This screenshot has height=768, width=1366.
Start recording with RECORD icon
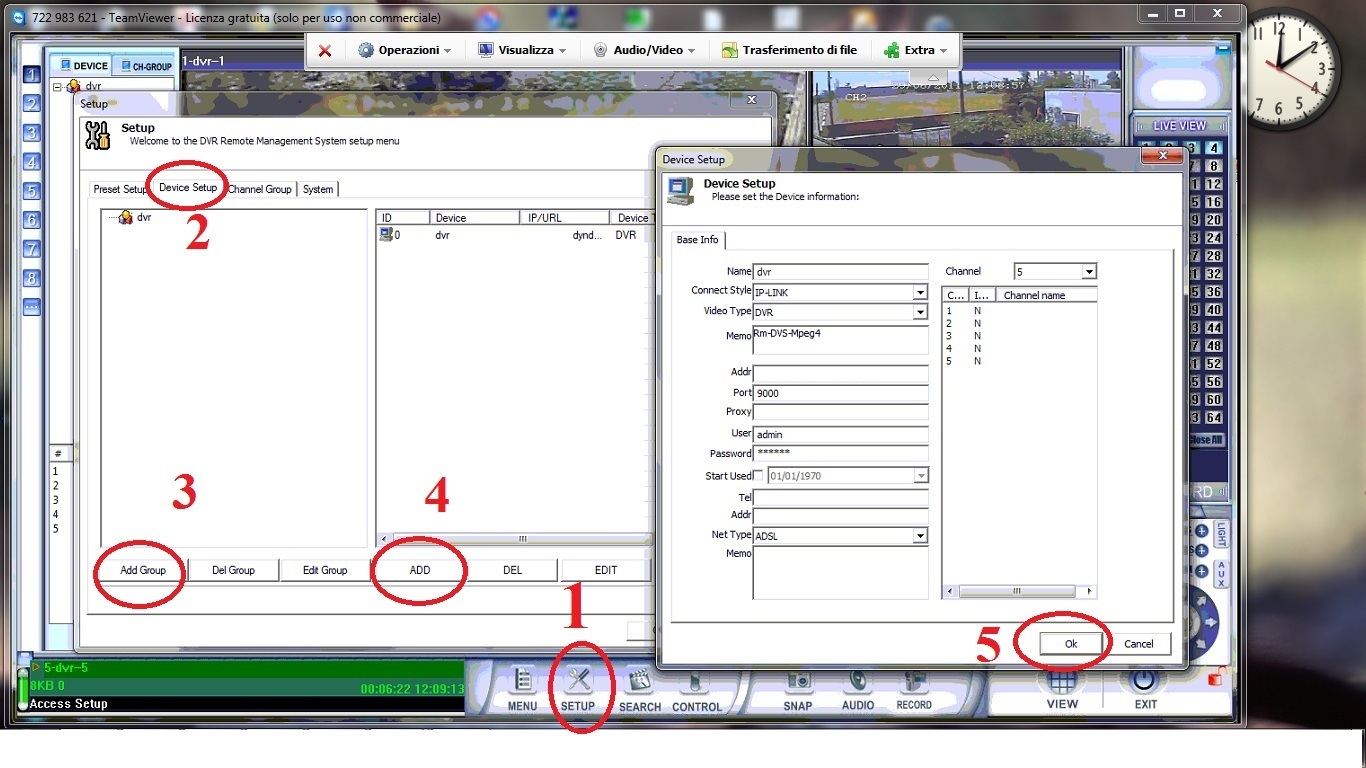coord(913,681)
